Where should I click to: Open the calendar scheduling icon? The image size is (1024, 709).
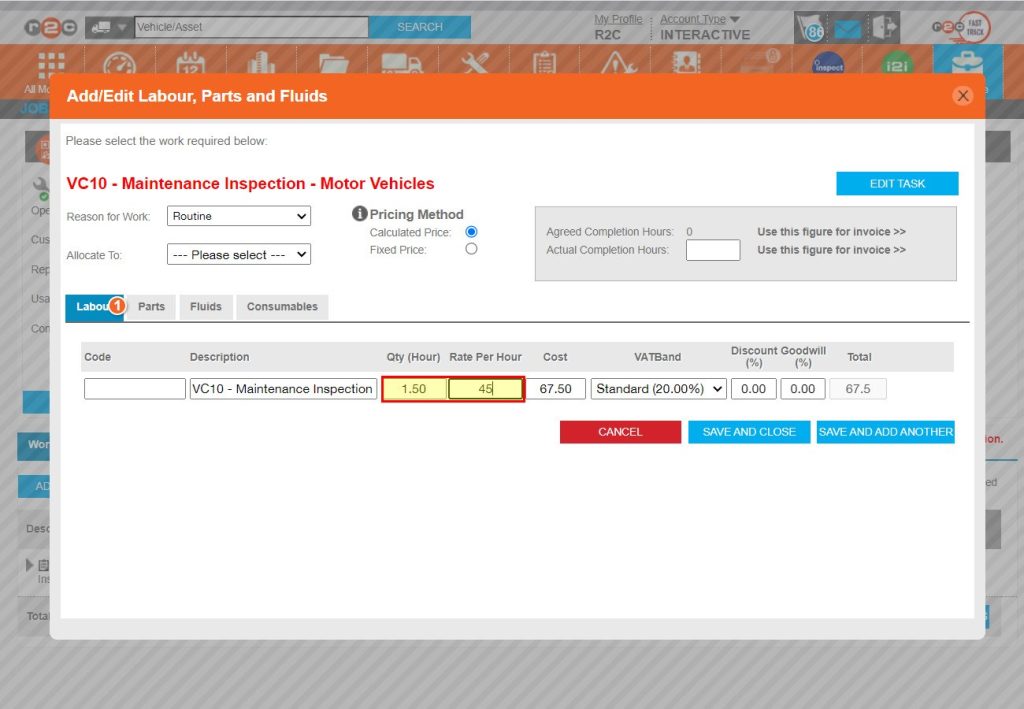point(191,62)
